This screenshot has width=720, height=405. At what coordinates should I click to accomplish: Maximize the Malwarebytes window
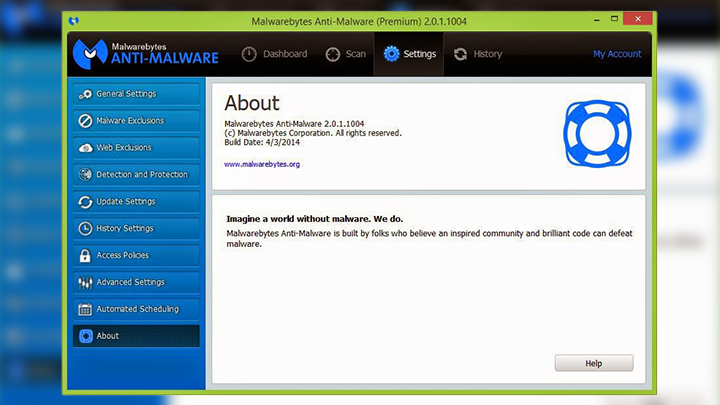point(614,19)
